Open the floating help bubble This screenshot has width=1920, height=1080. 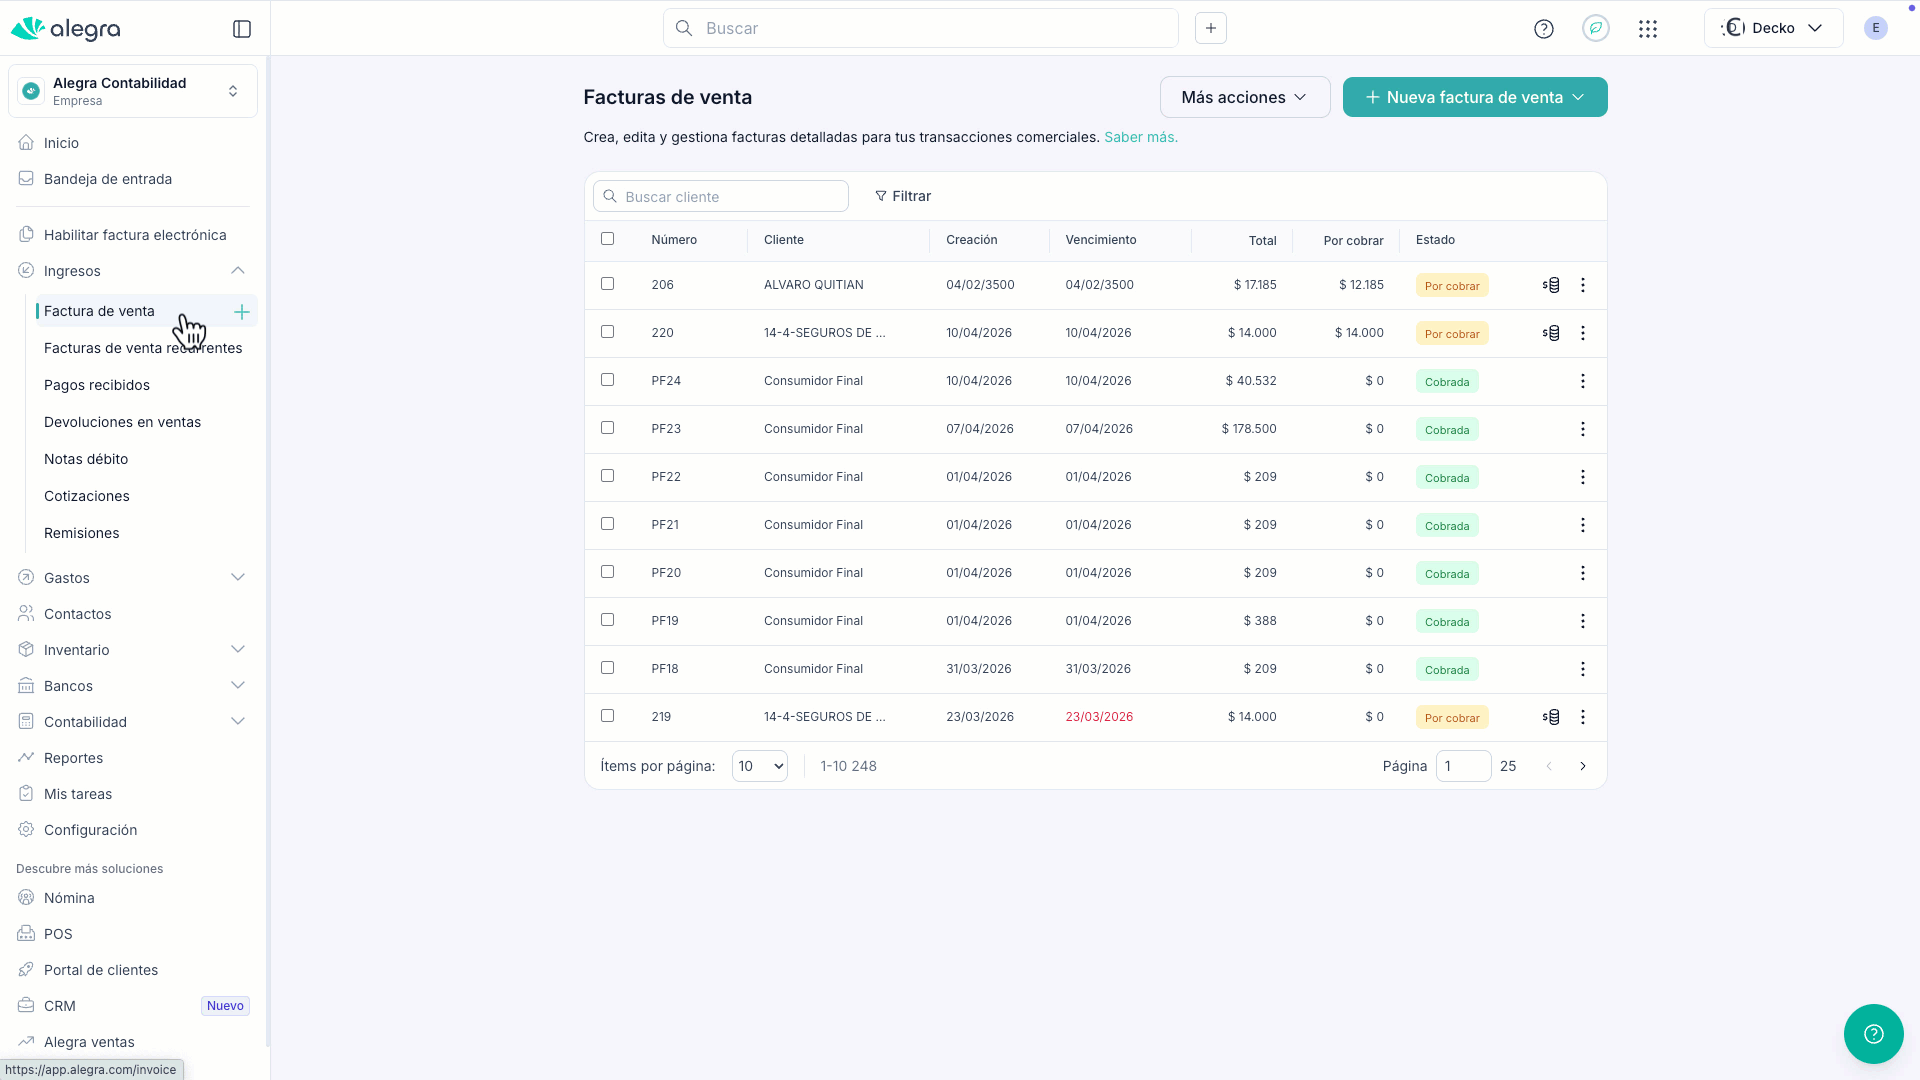tap(1873, 1033)
